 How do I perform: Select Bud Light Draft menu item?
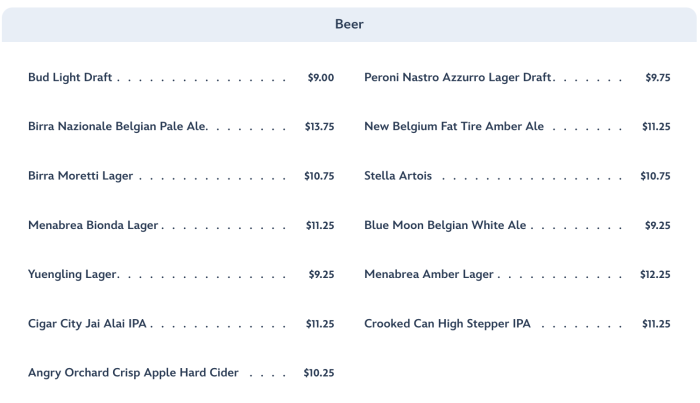point(70,78)
